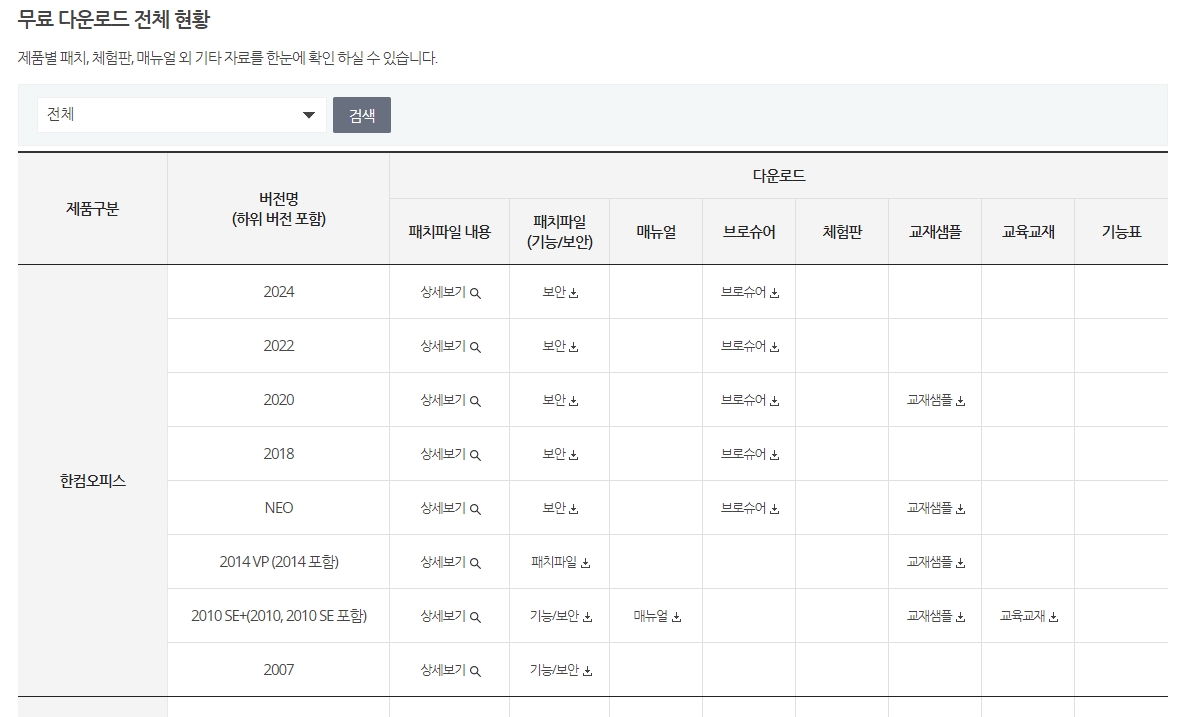Select the 2022 version name cell
The height and width of the screenshot is (717, 1185).
pos(279,346)
